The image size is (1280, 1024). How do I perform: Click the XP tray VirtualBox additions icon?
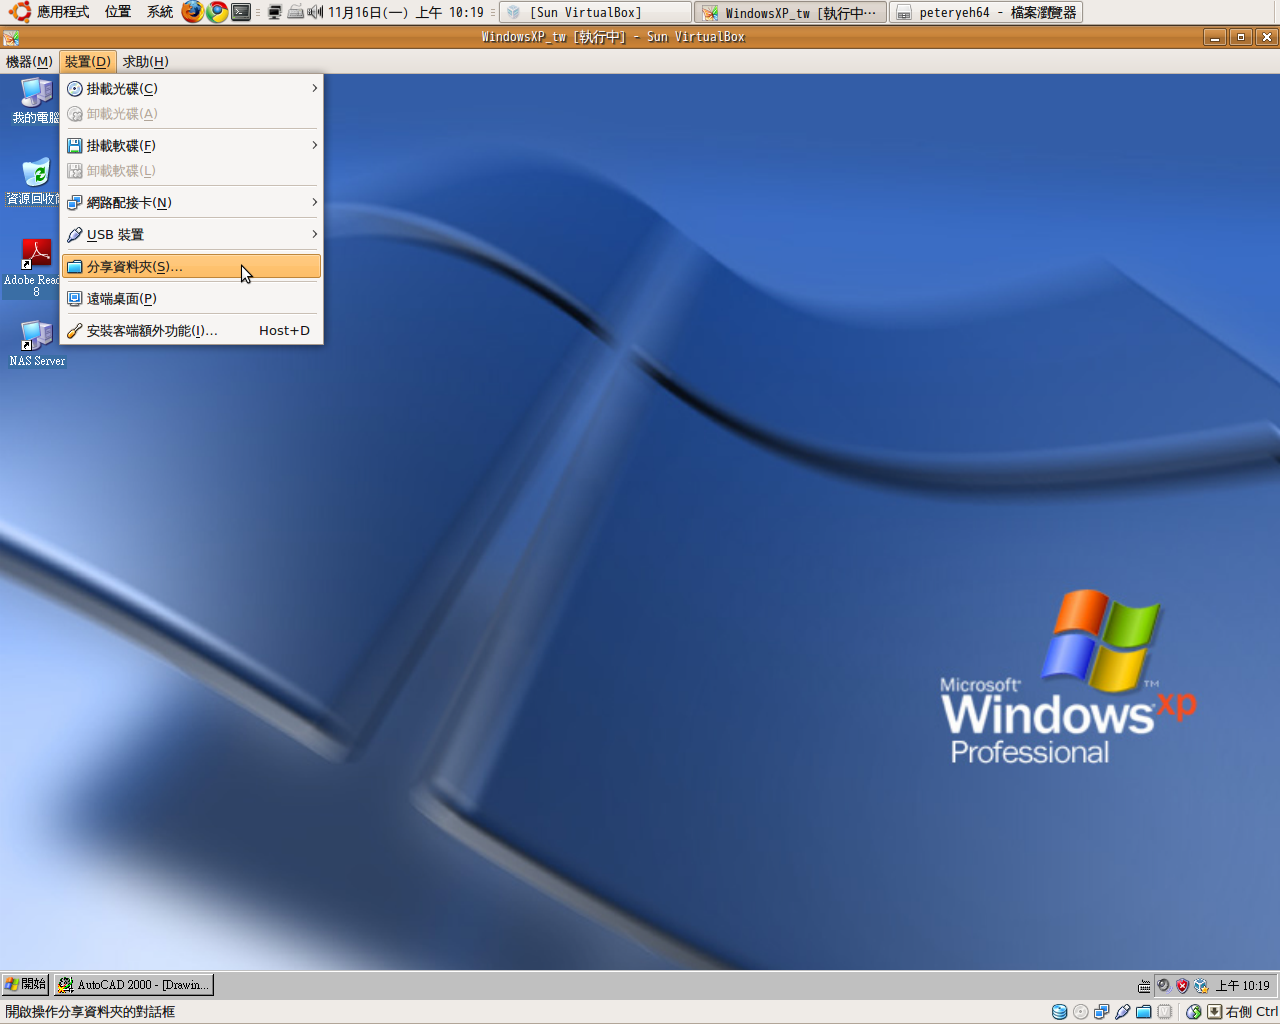point(1201,985)
